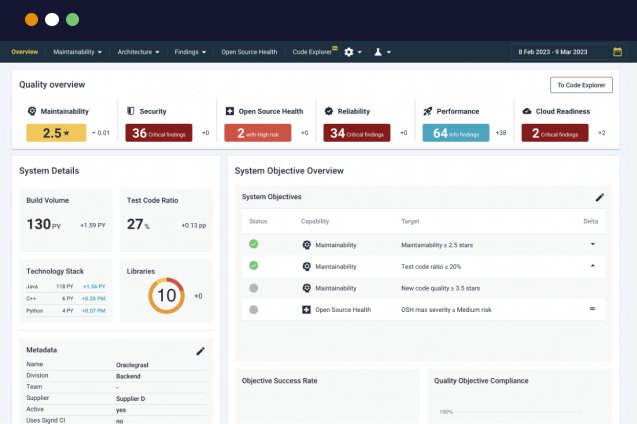
Task: Go to Open Source Health page
Action: coord(249,52)
